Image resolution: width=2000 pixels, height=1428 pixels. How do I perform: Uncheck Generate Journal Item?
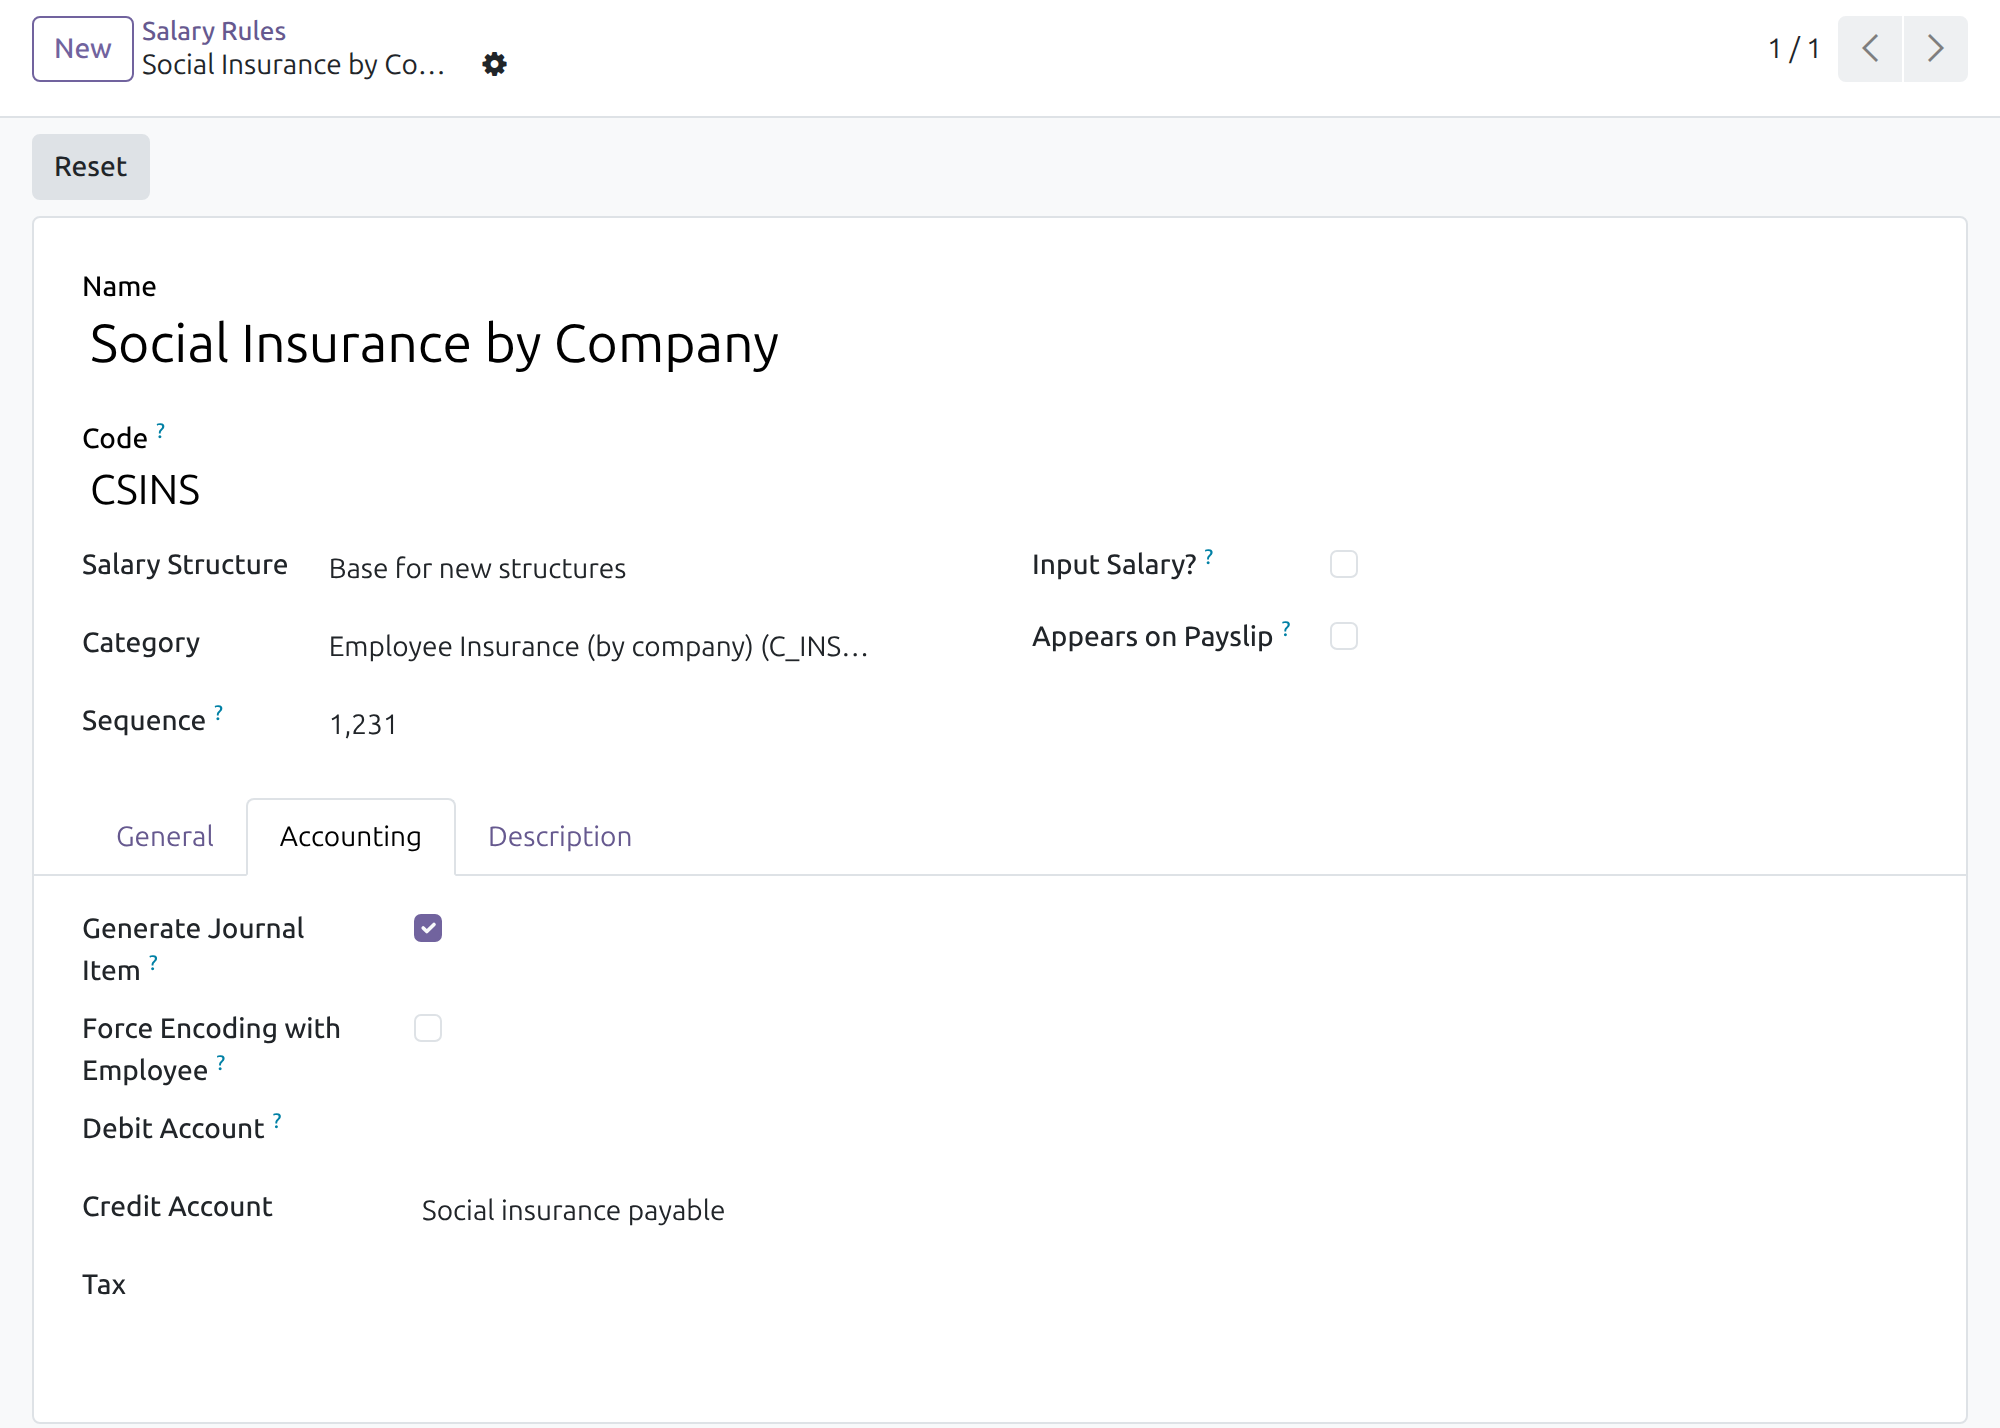(x=428, y=928)
